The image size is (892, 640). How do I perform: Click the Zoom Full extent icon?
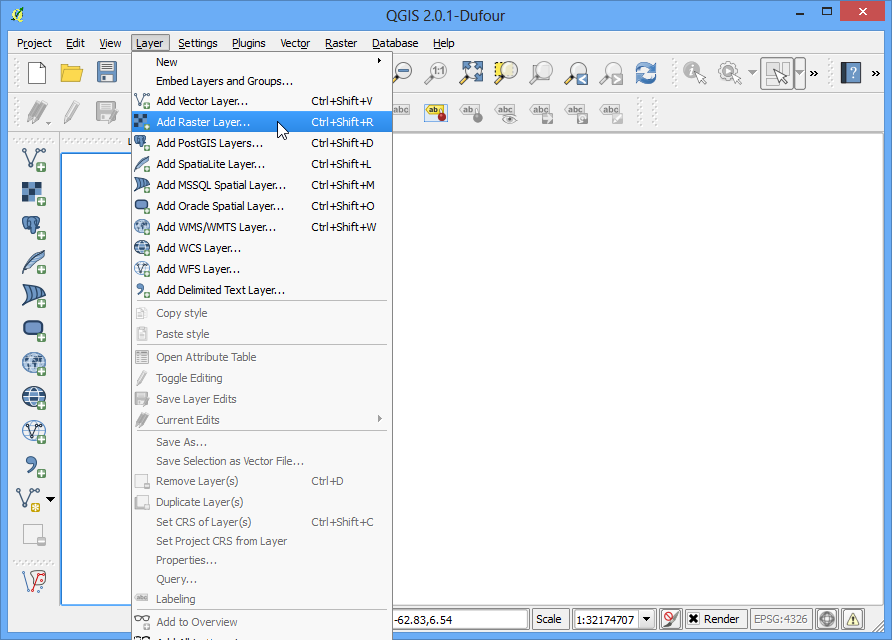[472, 73]
